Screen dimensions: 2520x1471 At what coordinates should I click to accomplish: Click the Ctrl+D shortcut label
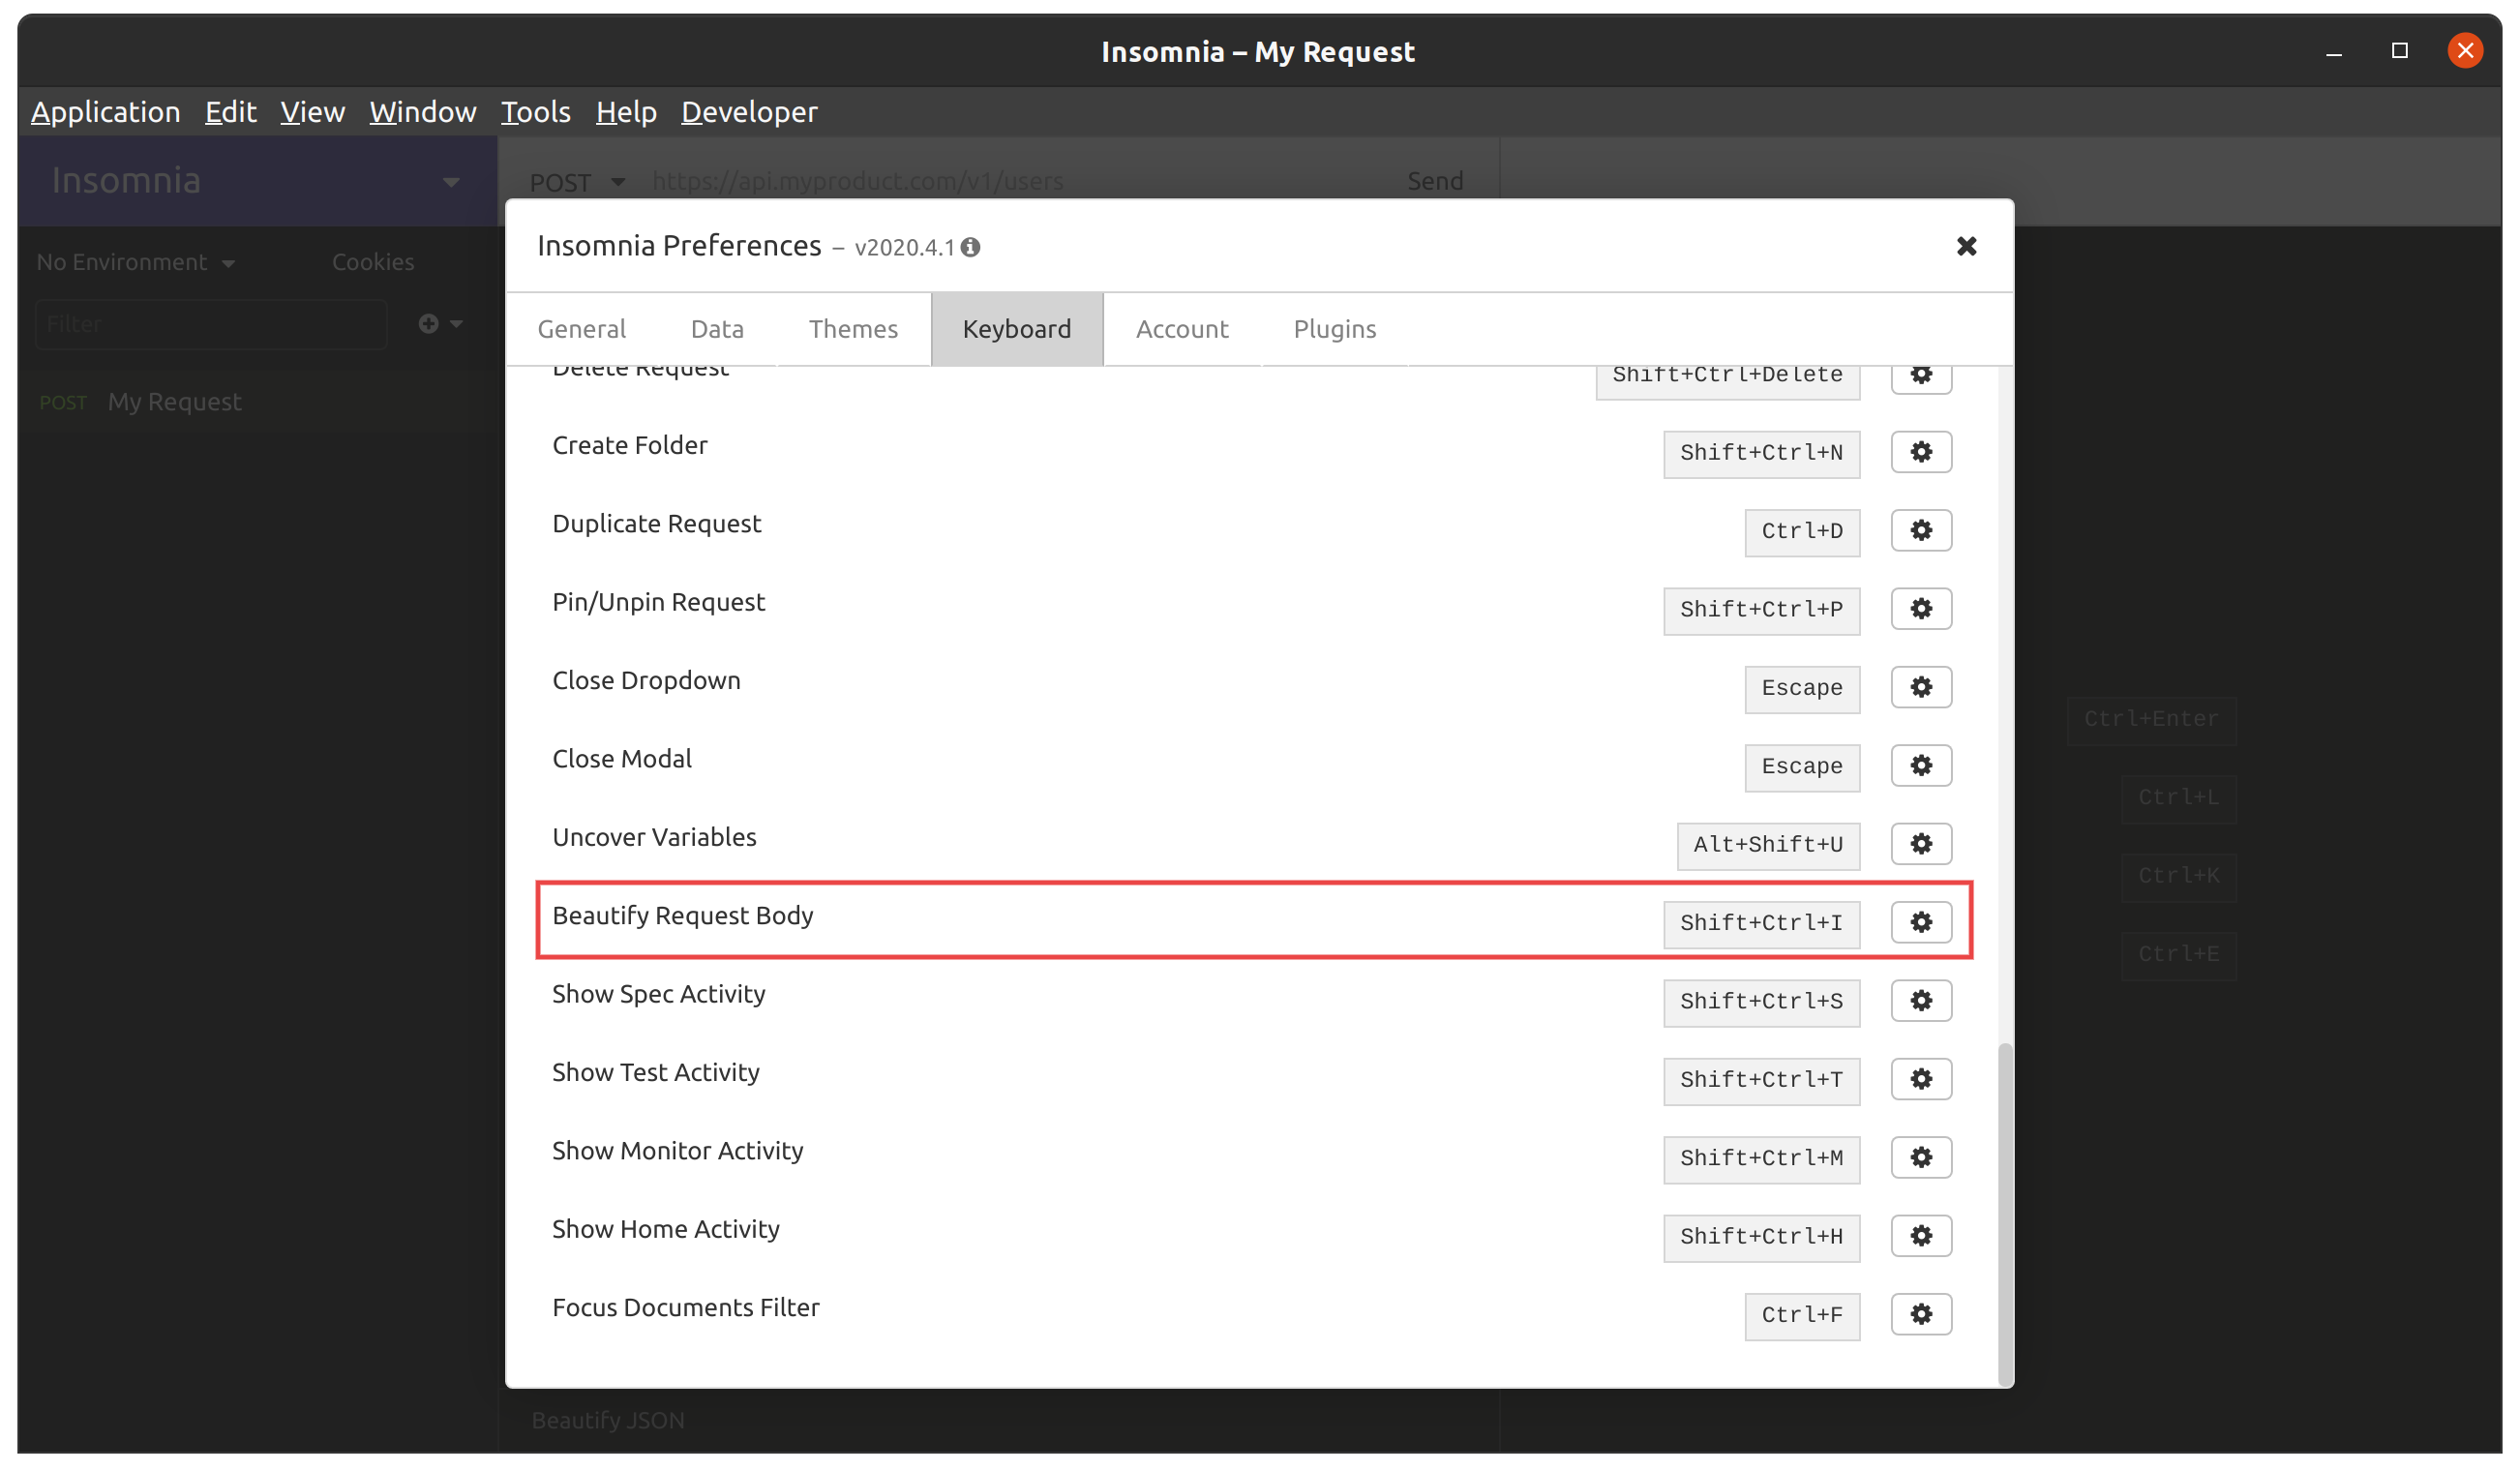pyautogui.click(x=1802, y=531)
